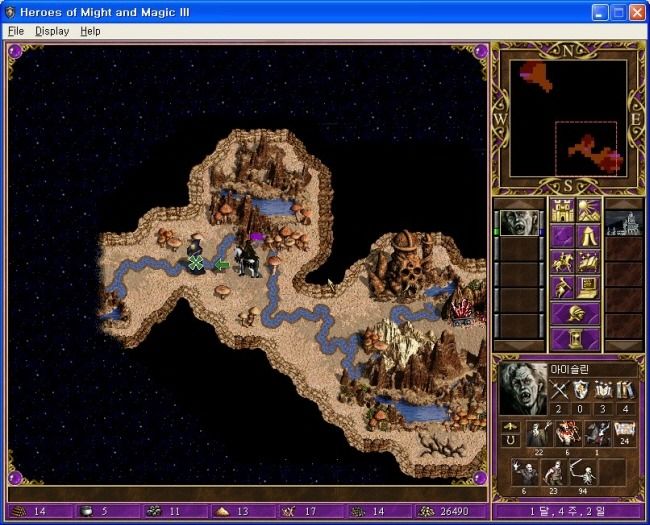Select the mounted knight stack of 1
The width and height of the screenshot is (650, 525).
597,434
